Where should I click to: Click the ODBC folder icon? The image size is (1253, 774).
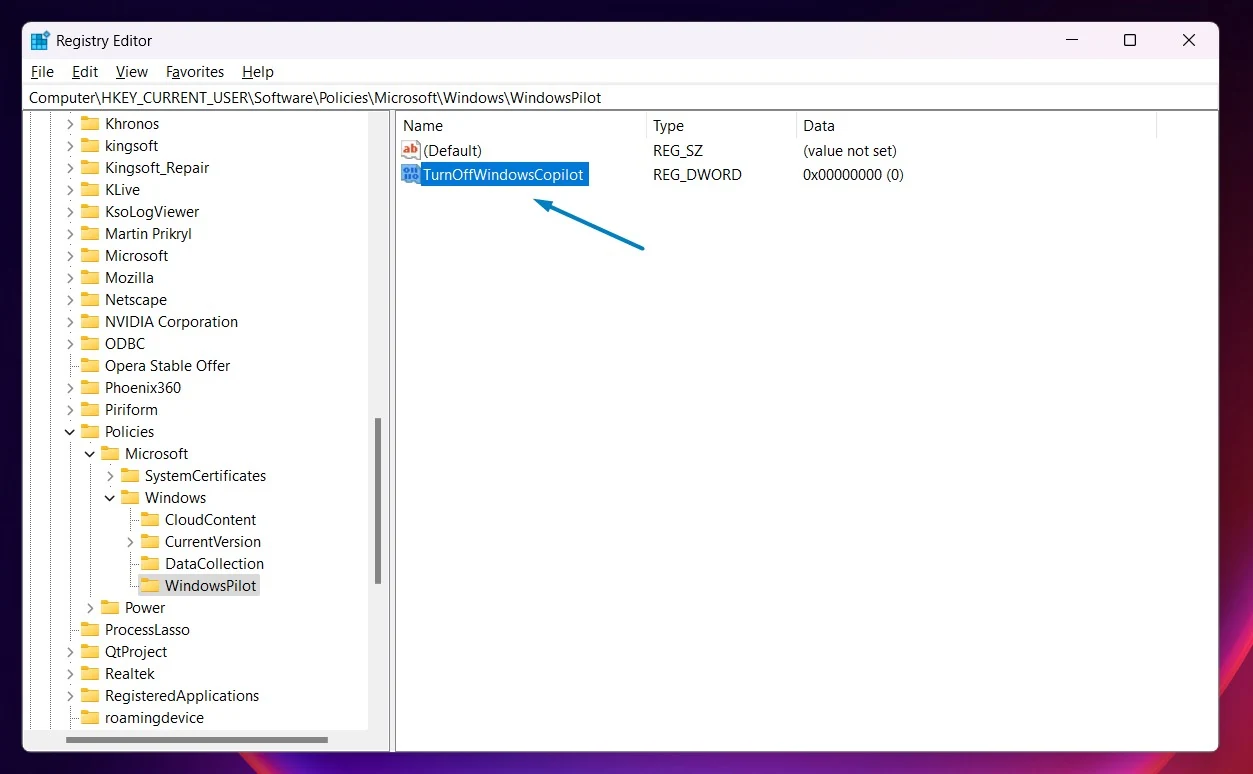click(90, 344)
